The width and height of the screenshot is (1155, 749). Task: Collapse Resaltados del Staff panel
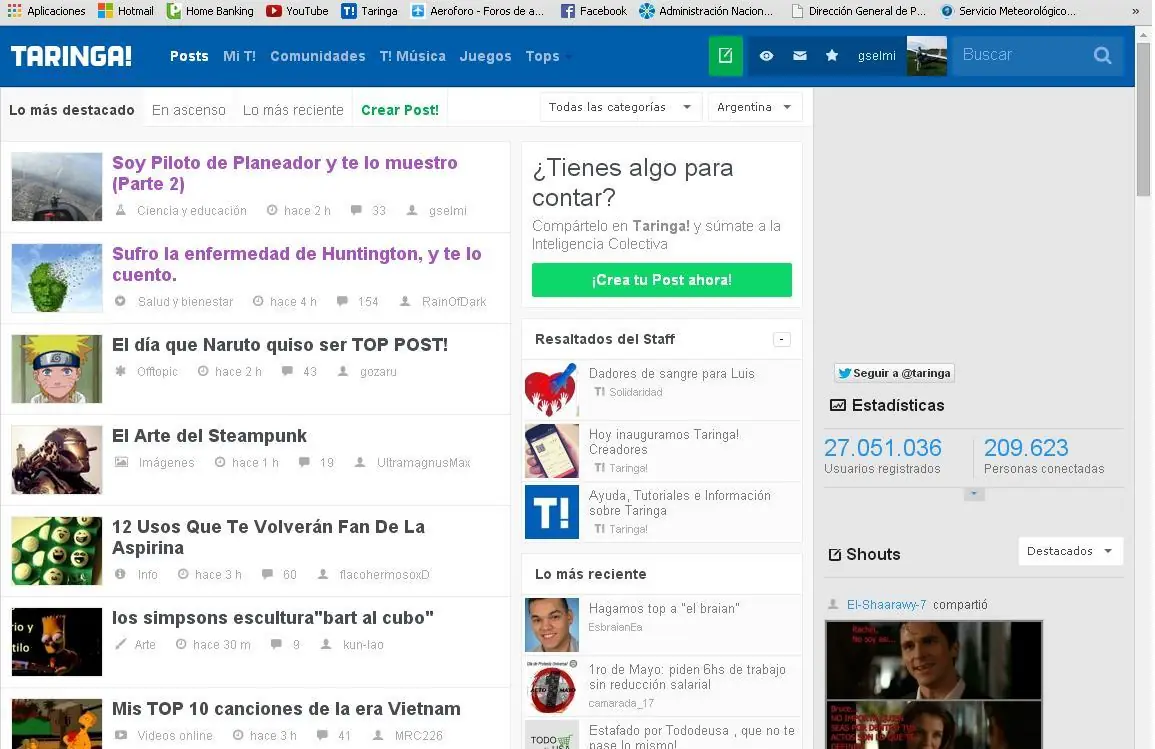click(x=782, y=340)
